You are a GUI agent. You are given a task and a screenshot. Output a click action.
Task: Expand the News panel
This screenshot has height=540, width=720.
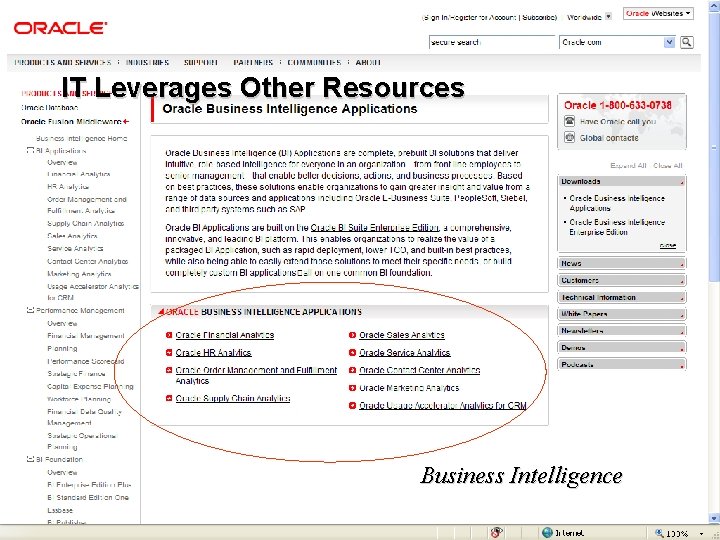622,264
